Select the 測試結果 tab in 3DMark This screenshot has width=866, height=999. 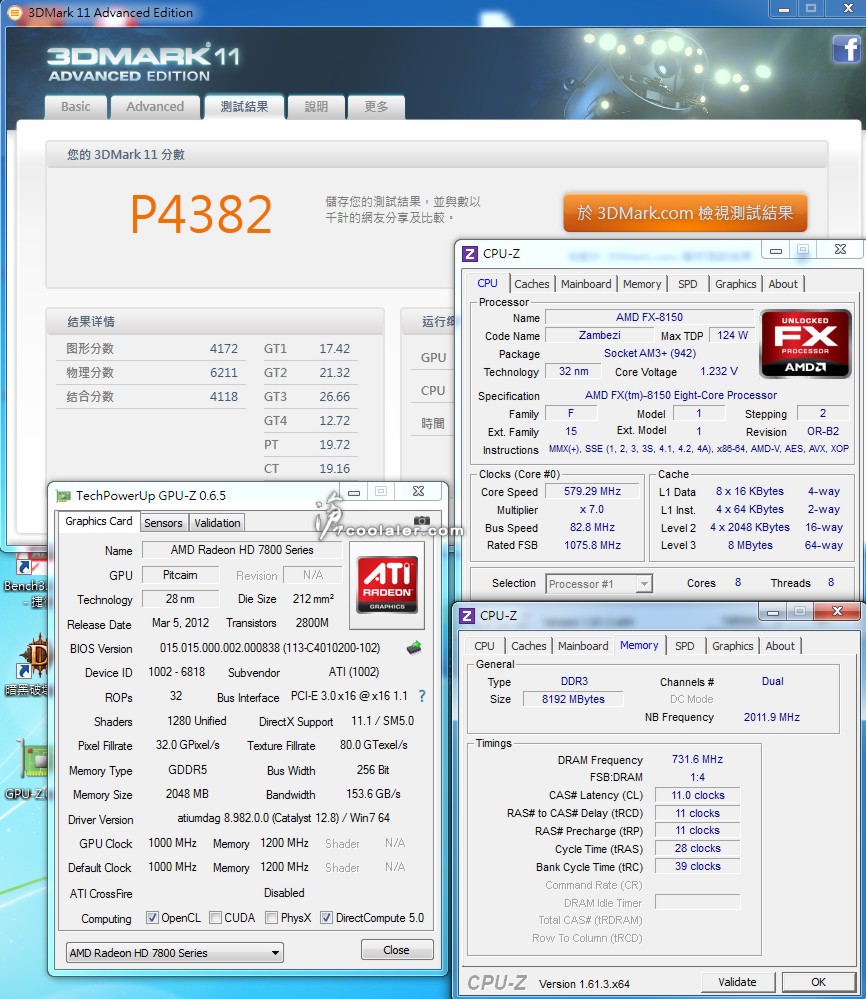[x=244, y=107]
